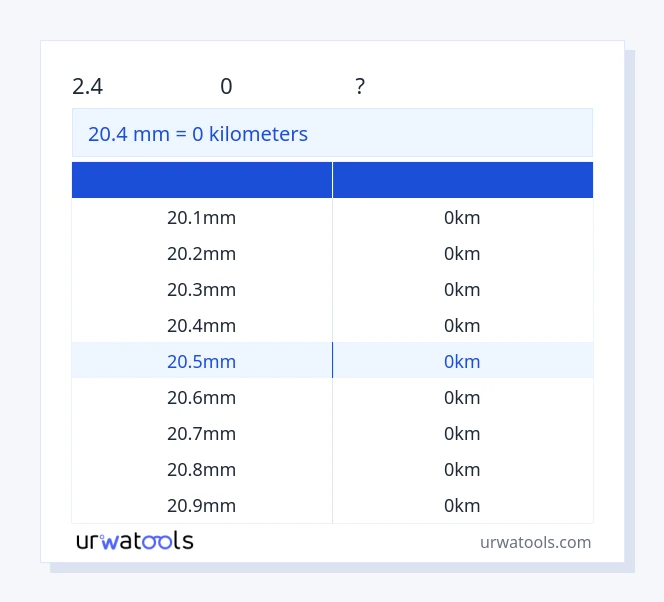
Task: Open the urwatools.com link
Action: 535,542
